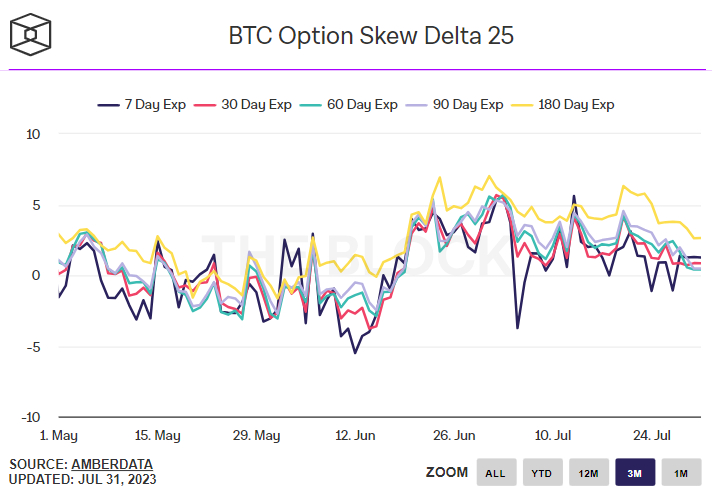Click the yellow 180 Day legend line swatch
The height and width of the screenshot is (492, 712).
click(522, 105)
